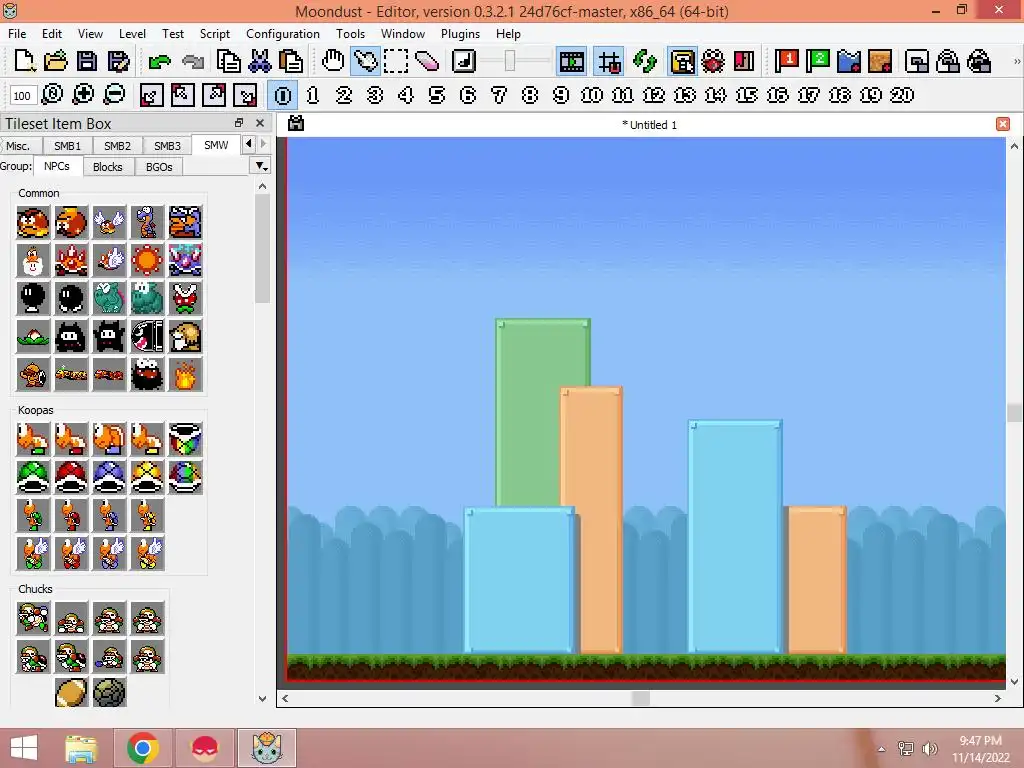1024x768 pixels.
Task: Toggle grid snap hash icon
Action: [x=609, y=61]
